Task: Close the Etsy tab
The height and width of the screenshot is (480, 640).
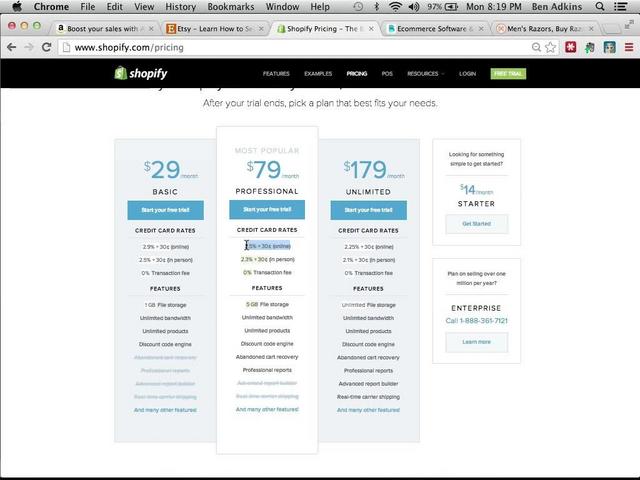Action: click(261, 29)
